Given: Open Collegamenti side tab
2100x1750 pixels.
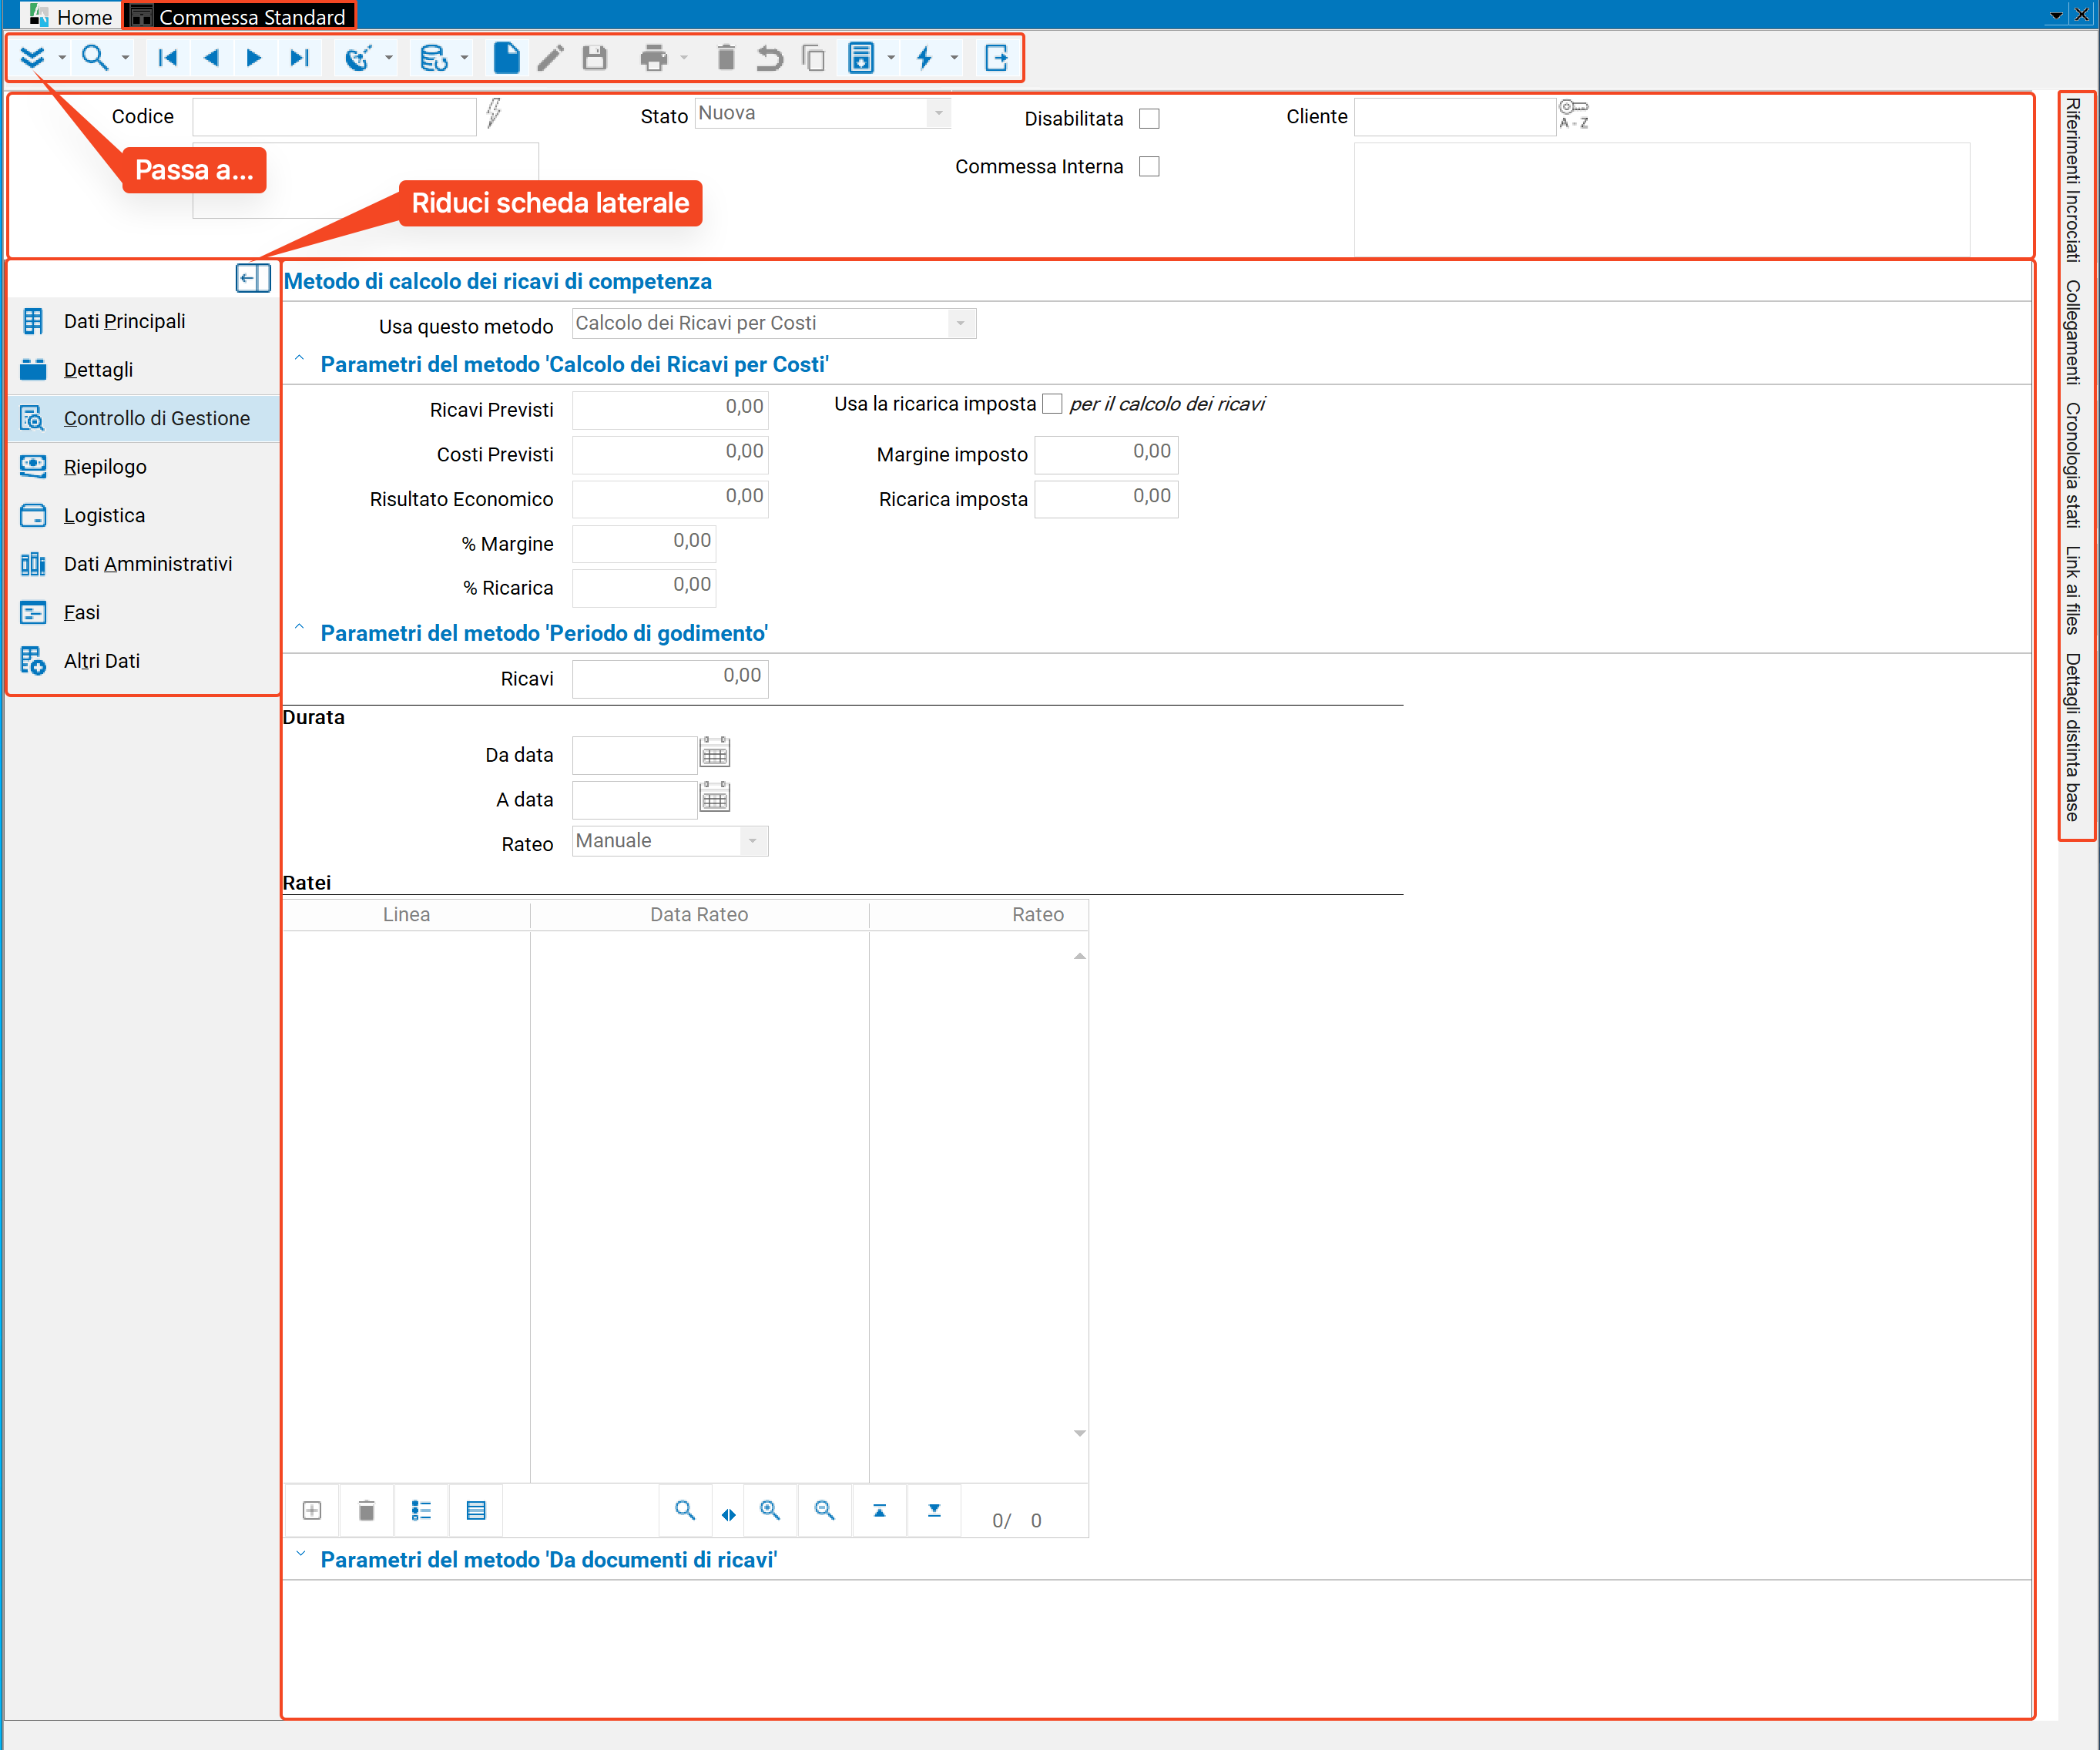Looking at the screenshot, I should [2073, 332].
